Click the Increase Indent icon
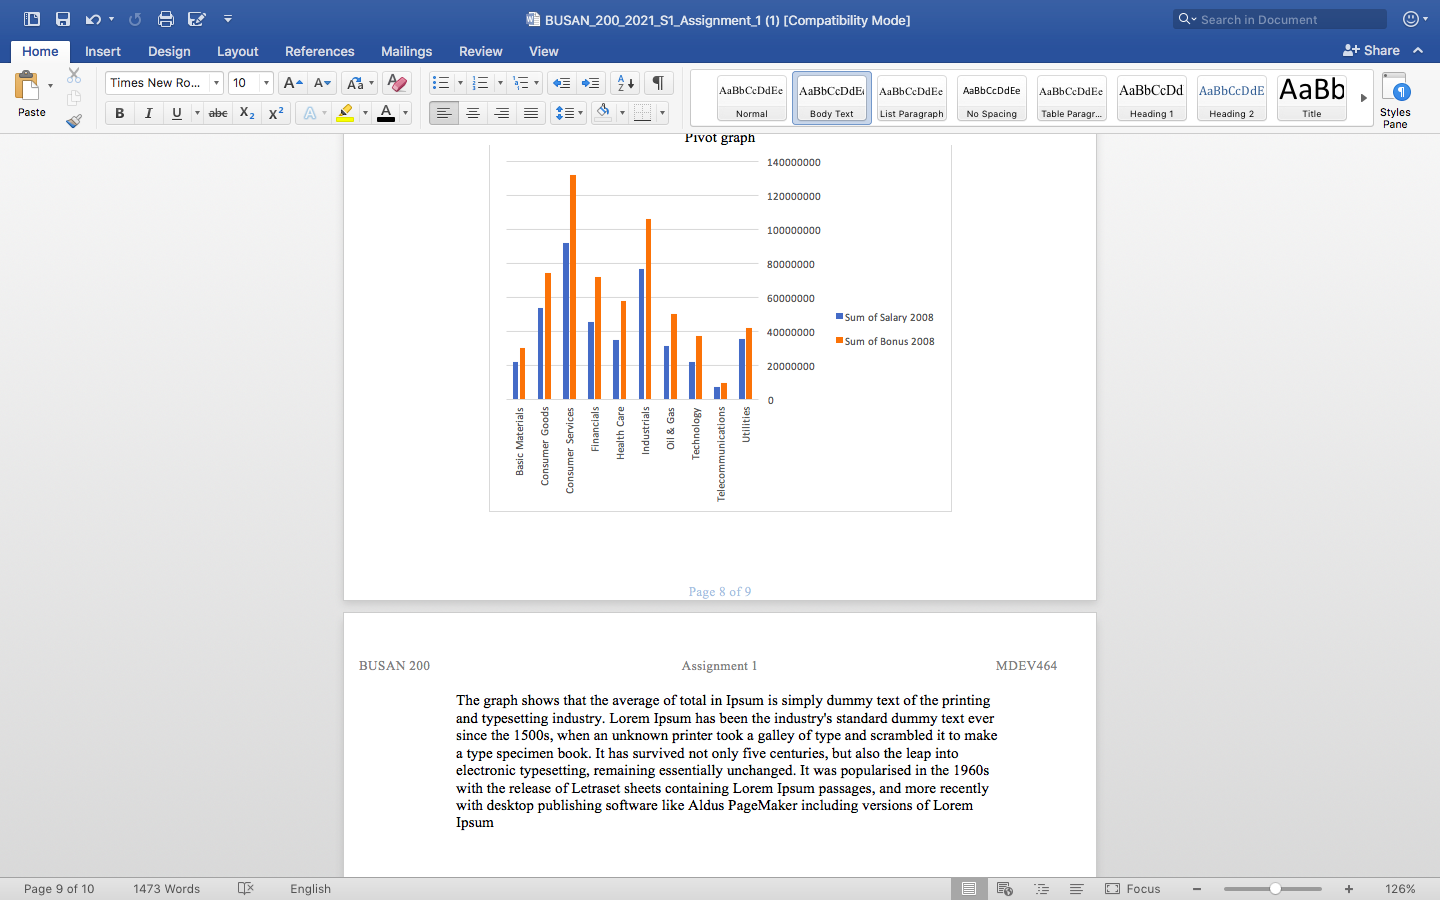 591,83
